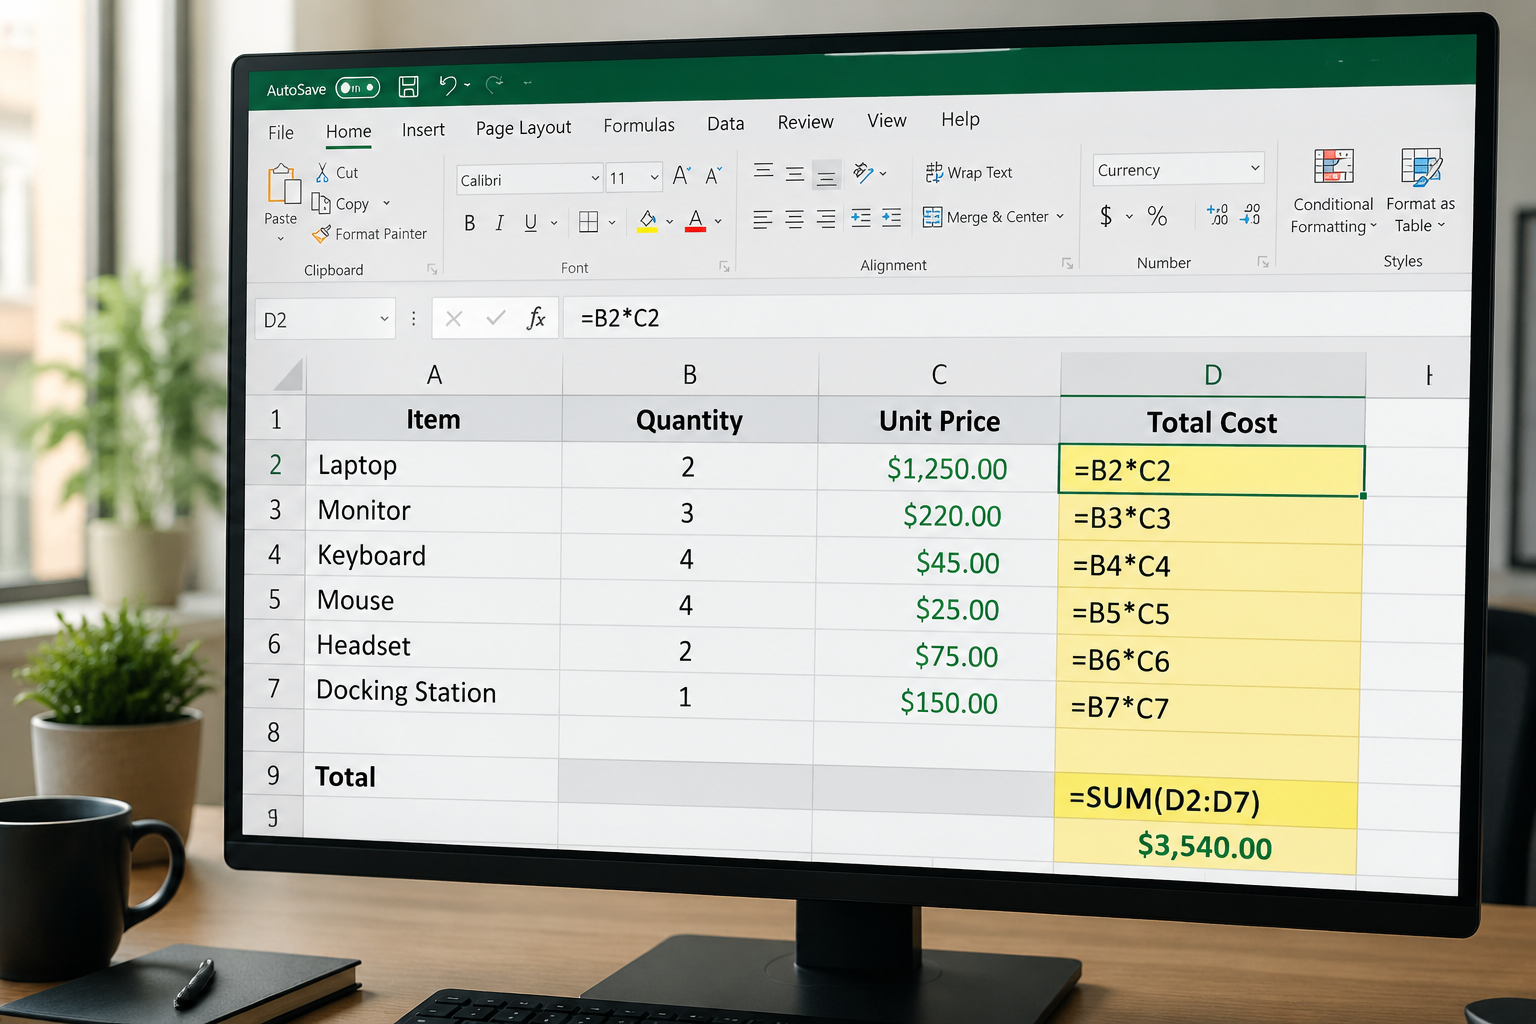This screenshot has width=1536, height=1024.
Task: Expand the Merge & Center arrow
Action: point(1060,216)
